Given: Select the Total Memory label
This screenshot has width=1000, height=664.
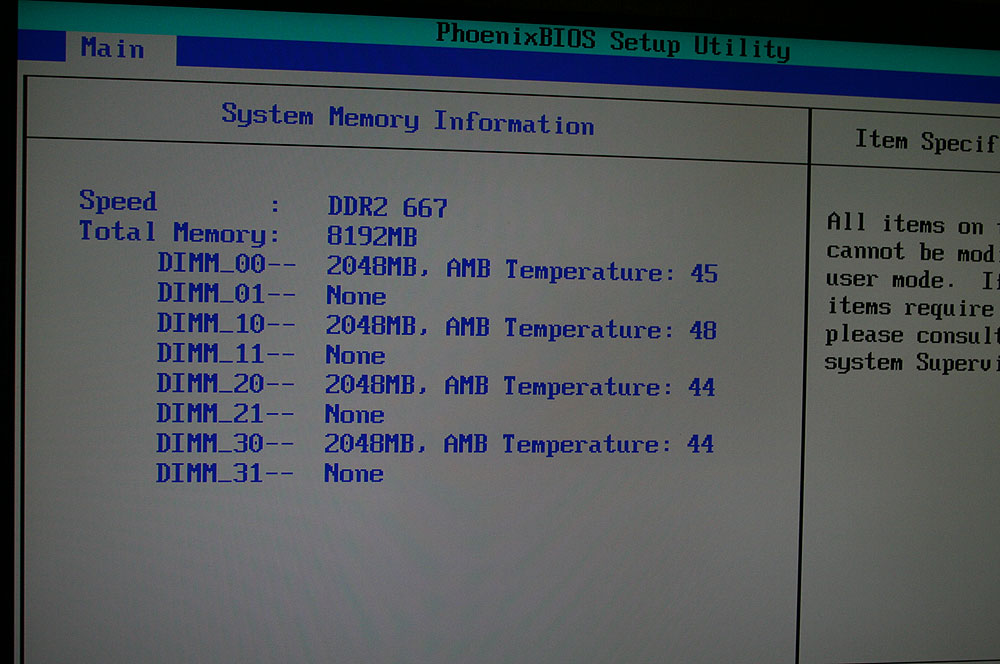Looking at the screenshot, I should [179, 232].
